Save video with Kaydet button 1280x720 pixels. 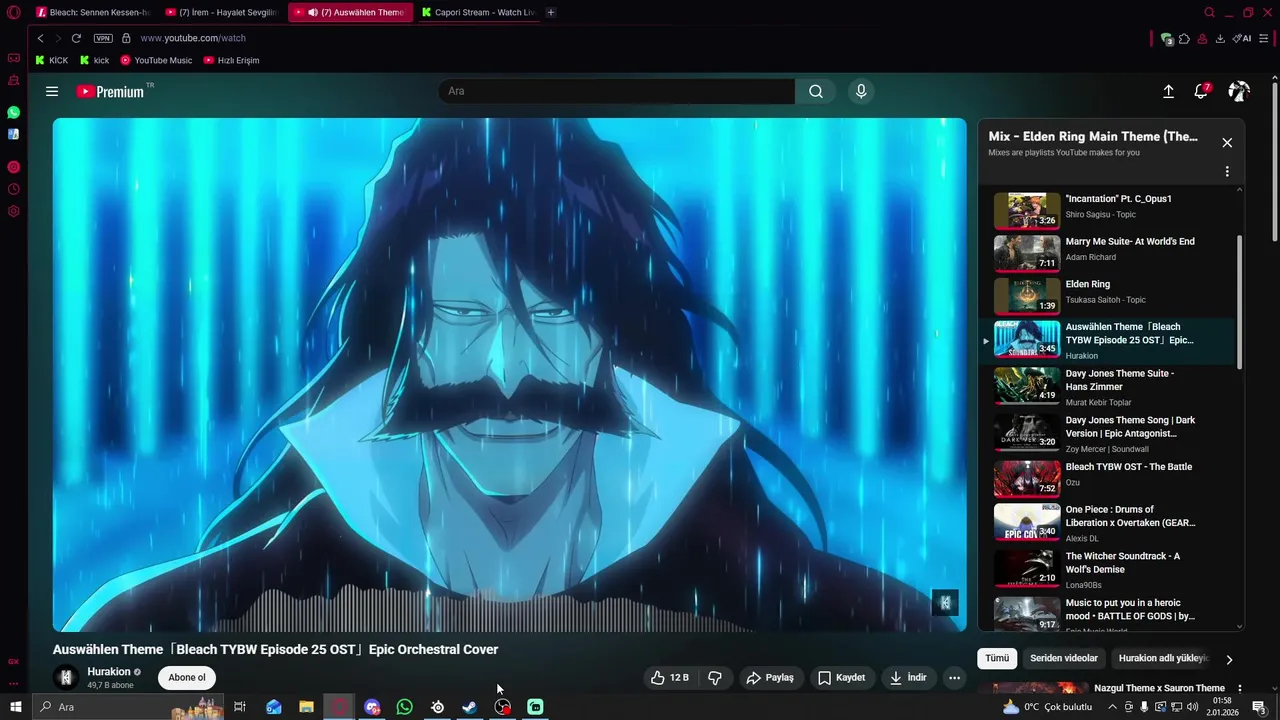(842, 677)
